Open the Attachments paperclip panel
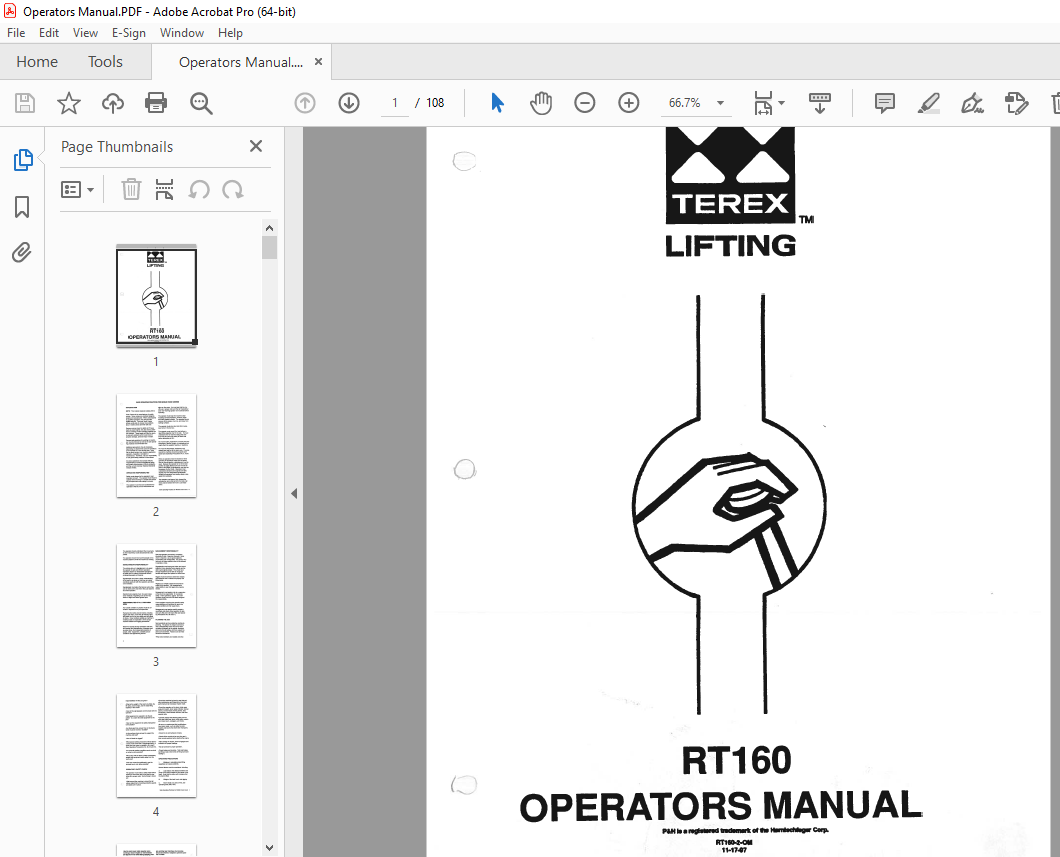Image resolution: width=1060 pixels, height=857 pixels. 22,253
